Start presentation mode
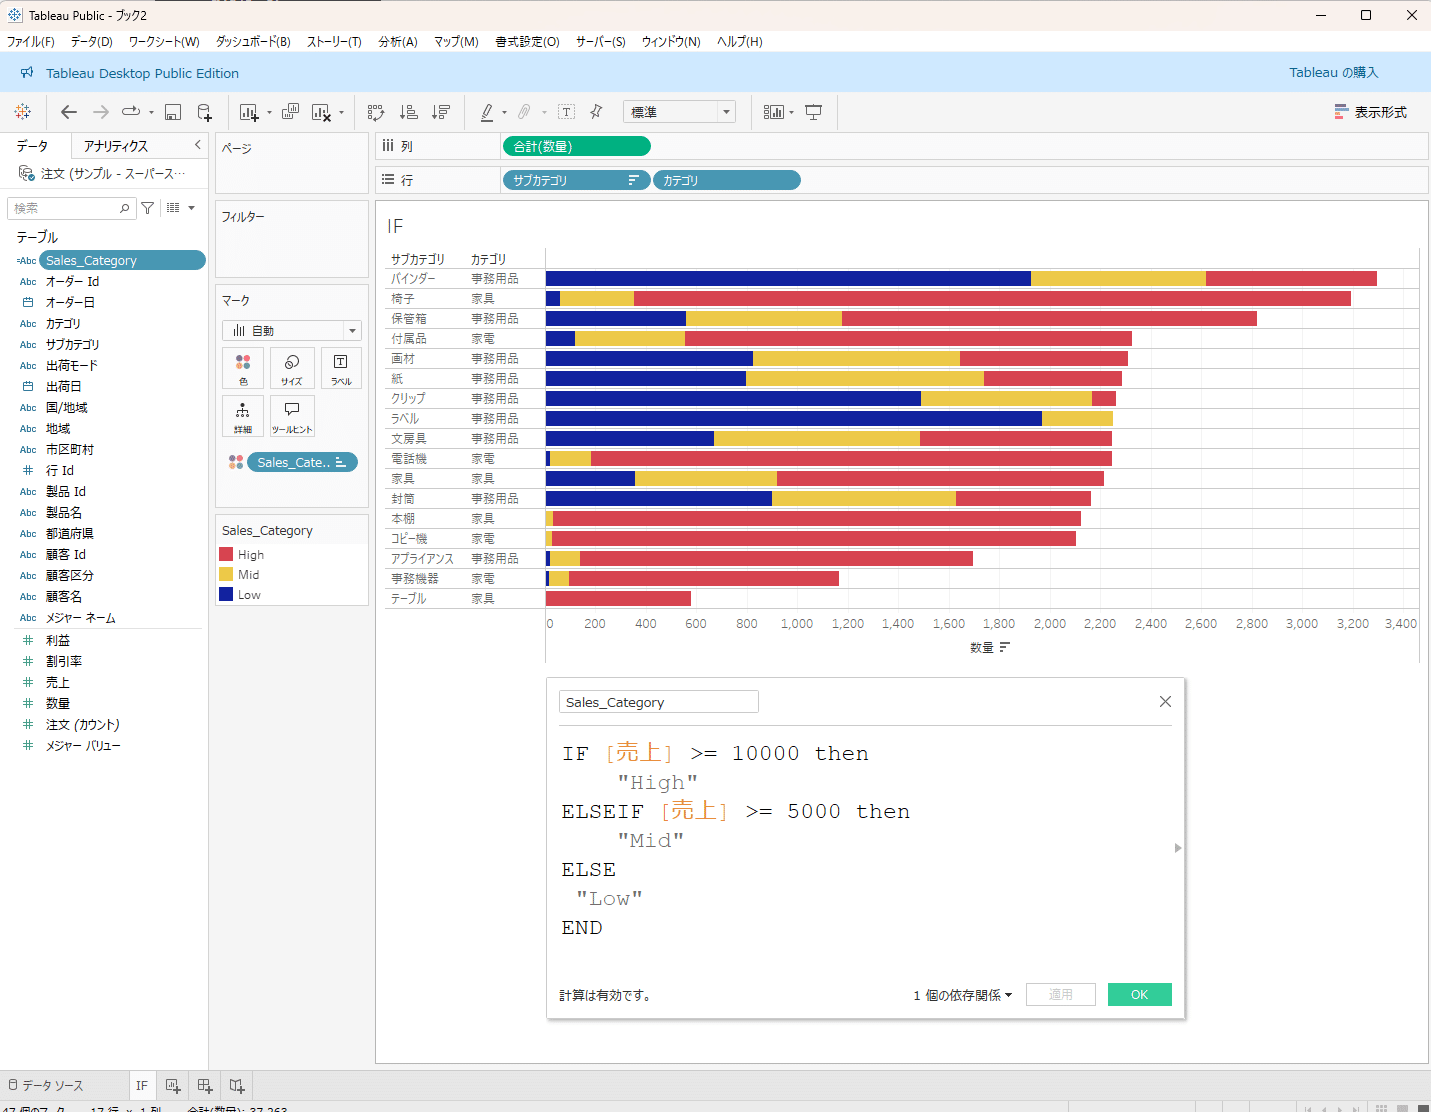The height and width of the screenshot is (1112, 1431). pos(813,112)
